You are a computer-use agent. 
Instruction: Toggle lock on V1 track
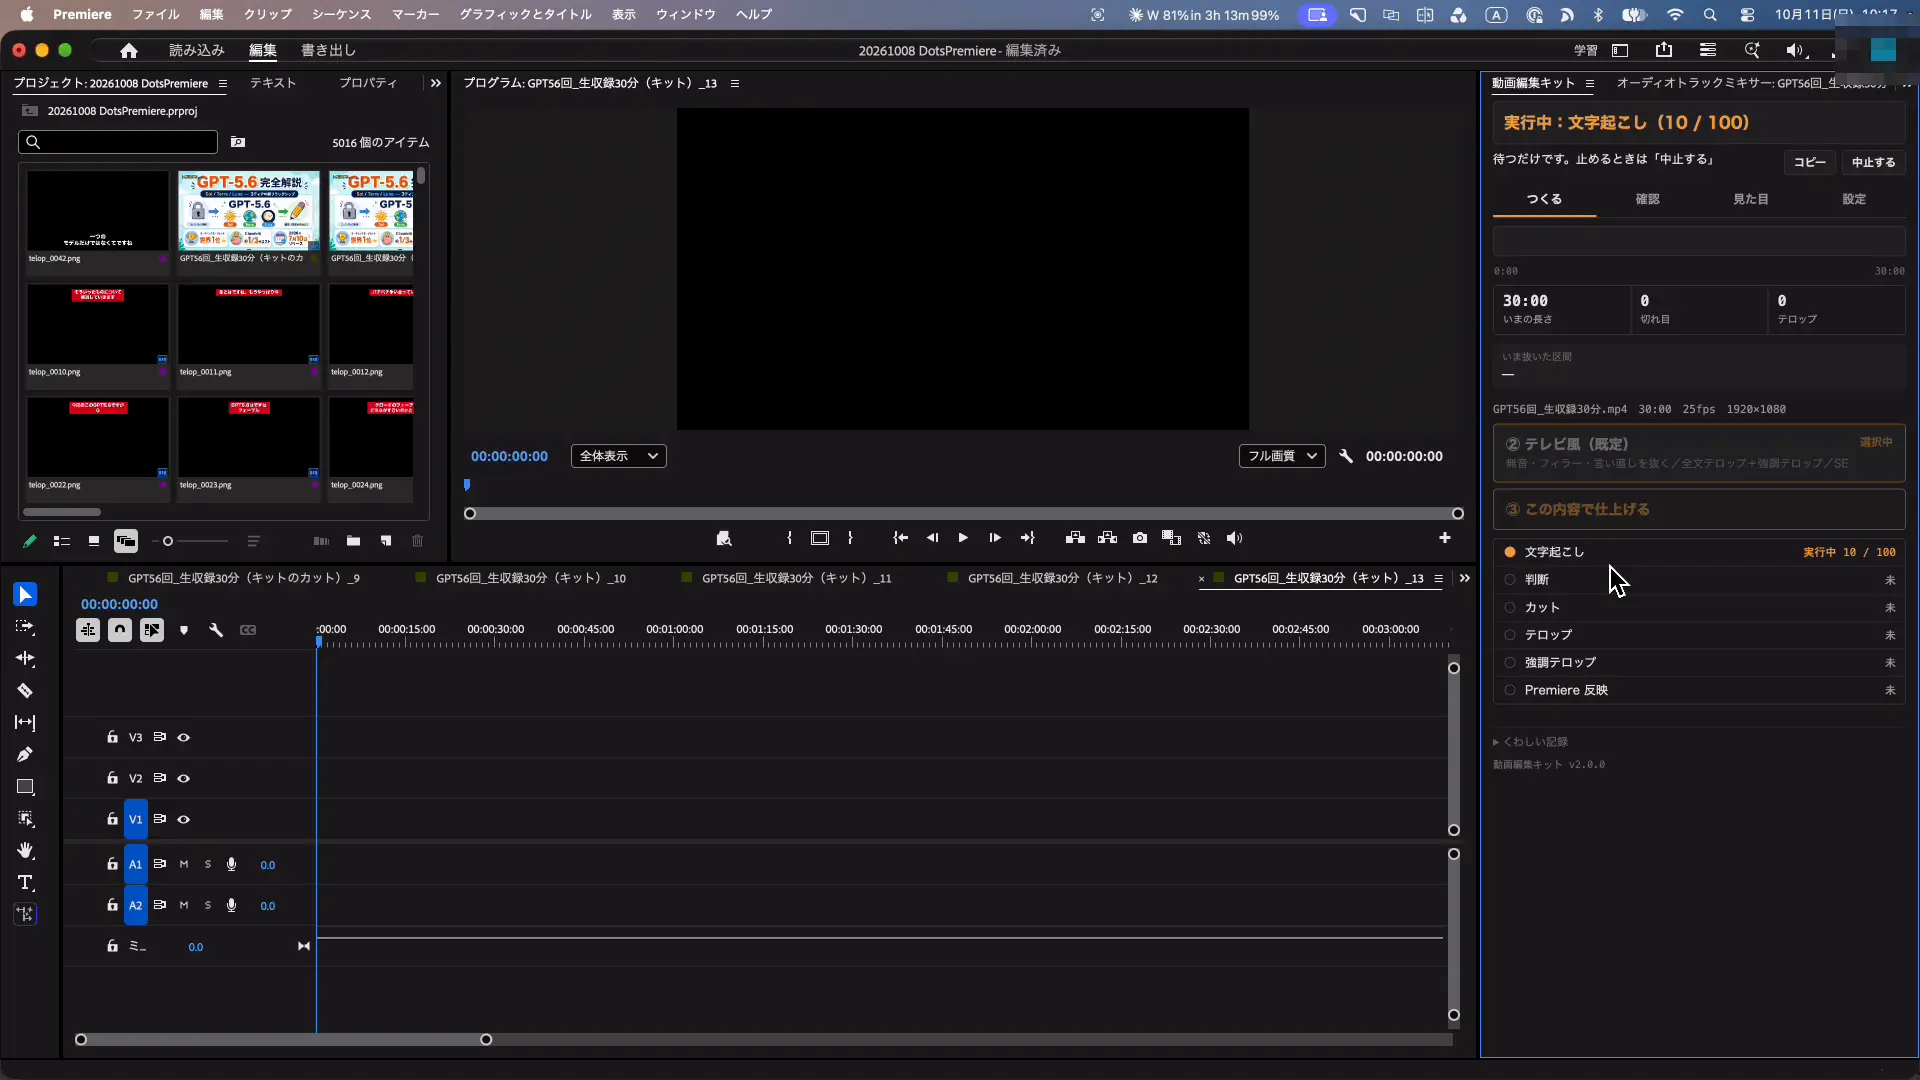112,819
